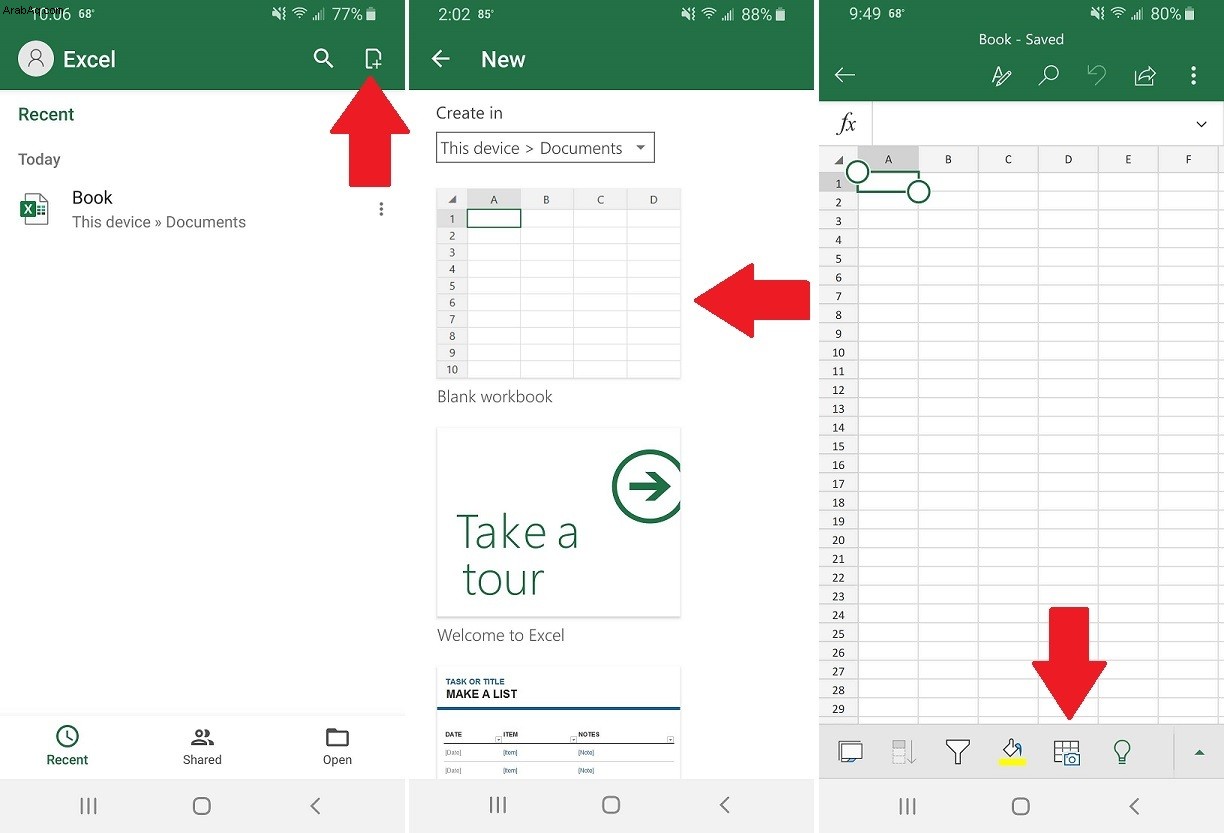Switch to the Shared tab
1224x833 pixels.
coord(202,746)
